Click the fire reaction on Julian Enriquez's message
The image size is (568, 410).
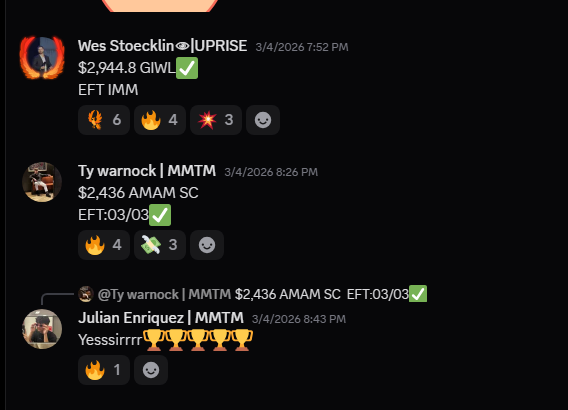click(104, 370)
